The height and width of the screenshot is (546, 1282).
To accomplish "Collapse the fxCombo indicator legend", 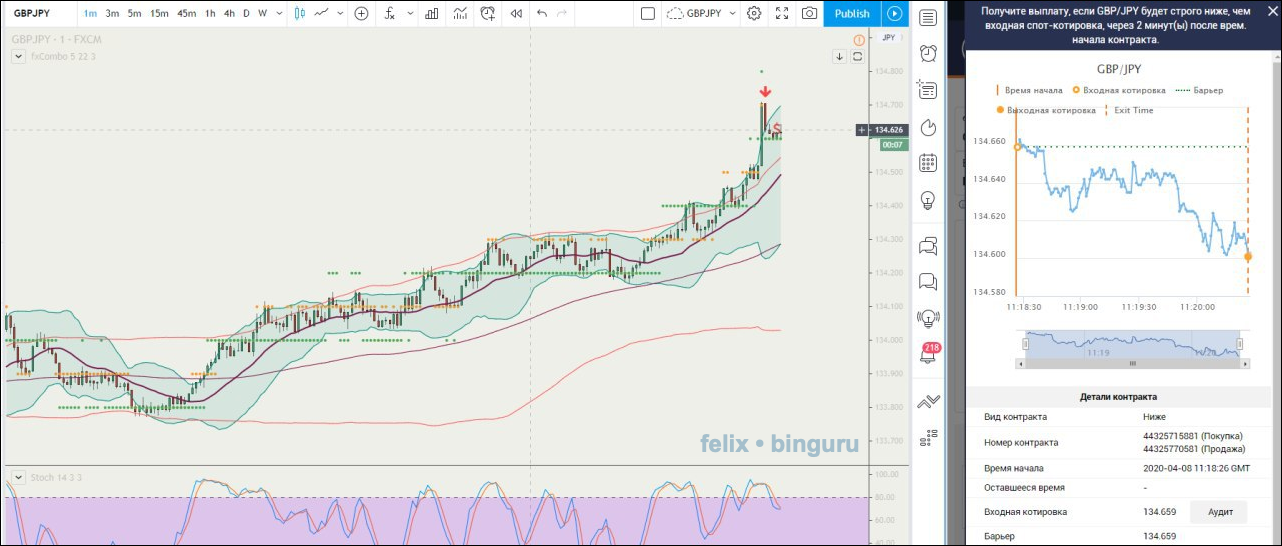I will 17,57.
